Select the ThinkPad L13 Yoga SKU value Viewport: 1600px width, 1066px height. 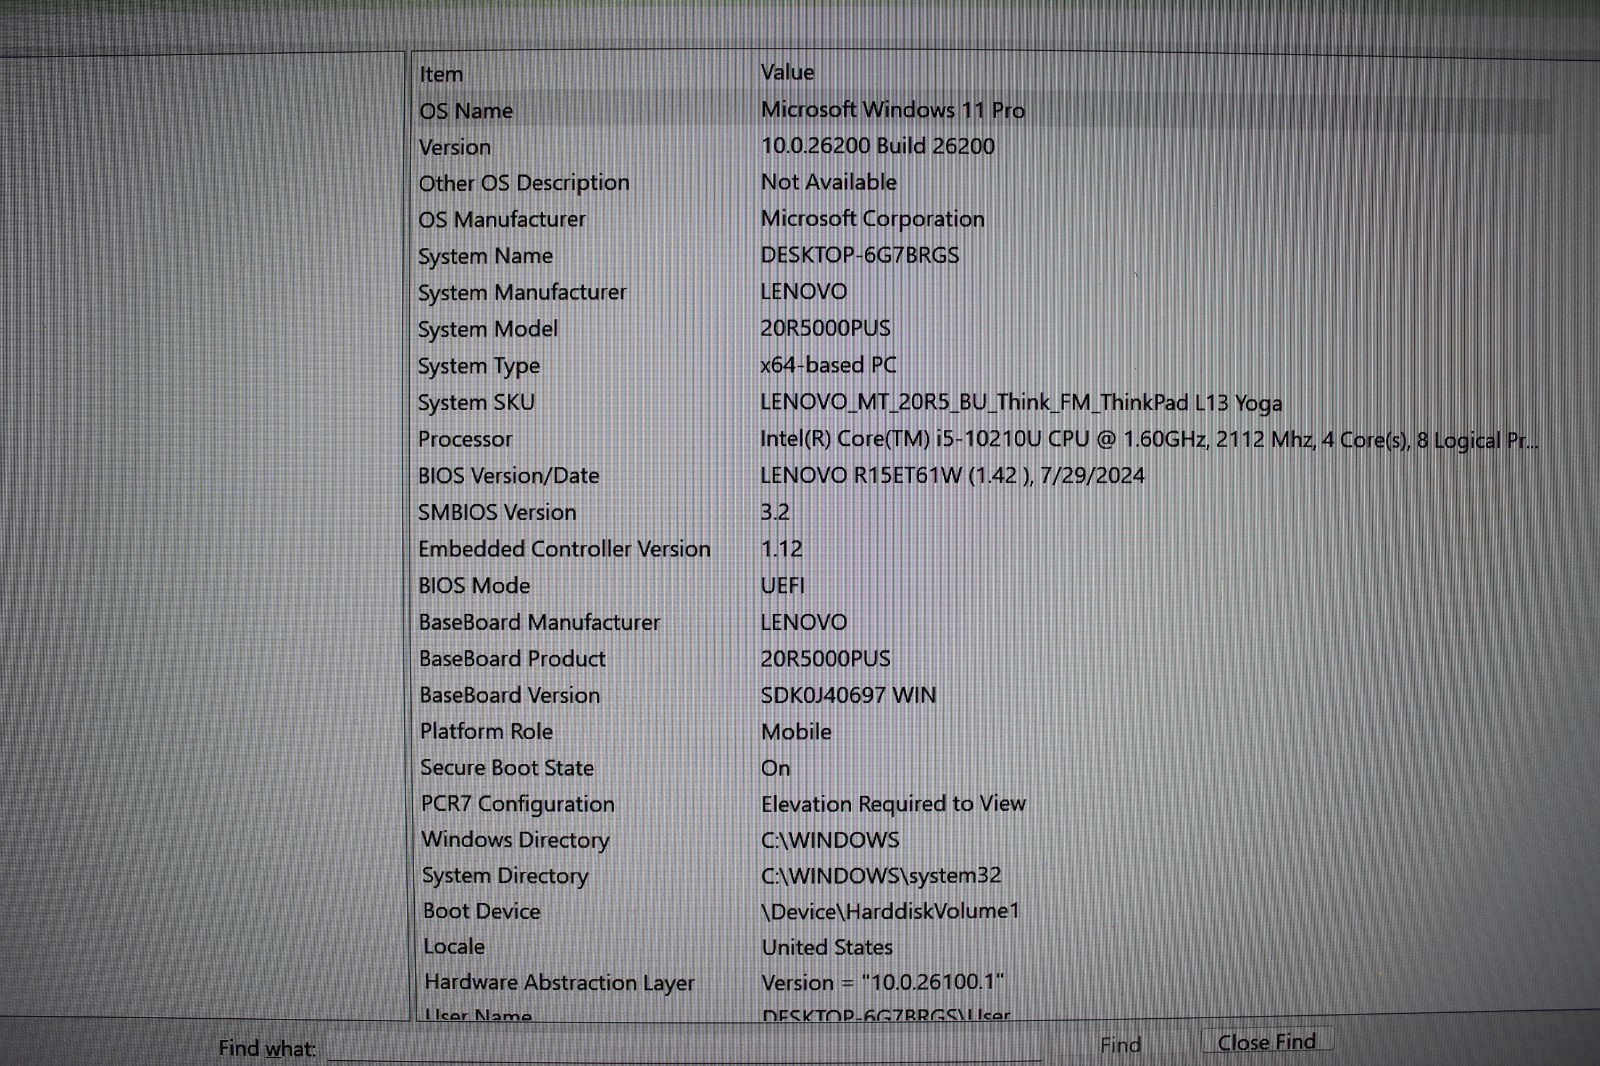pos(1021,402)
